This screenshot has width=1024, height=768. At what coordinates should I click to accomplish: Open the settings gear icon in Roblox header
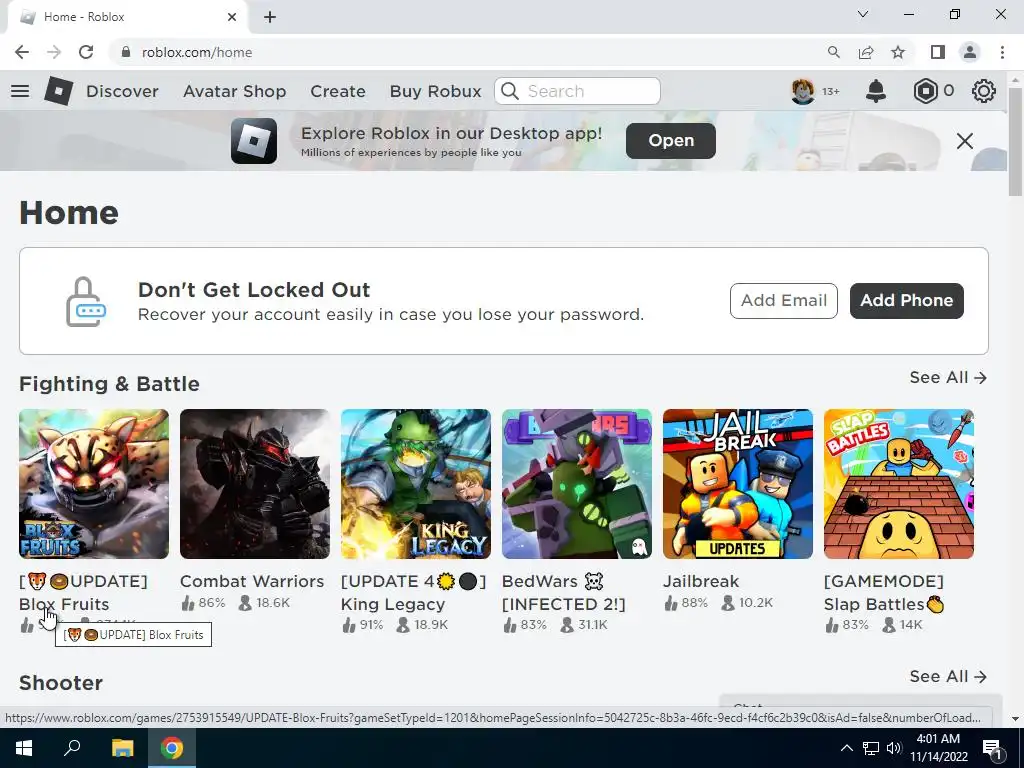984,91
